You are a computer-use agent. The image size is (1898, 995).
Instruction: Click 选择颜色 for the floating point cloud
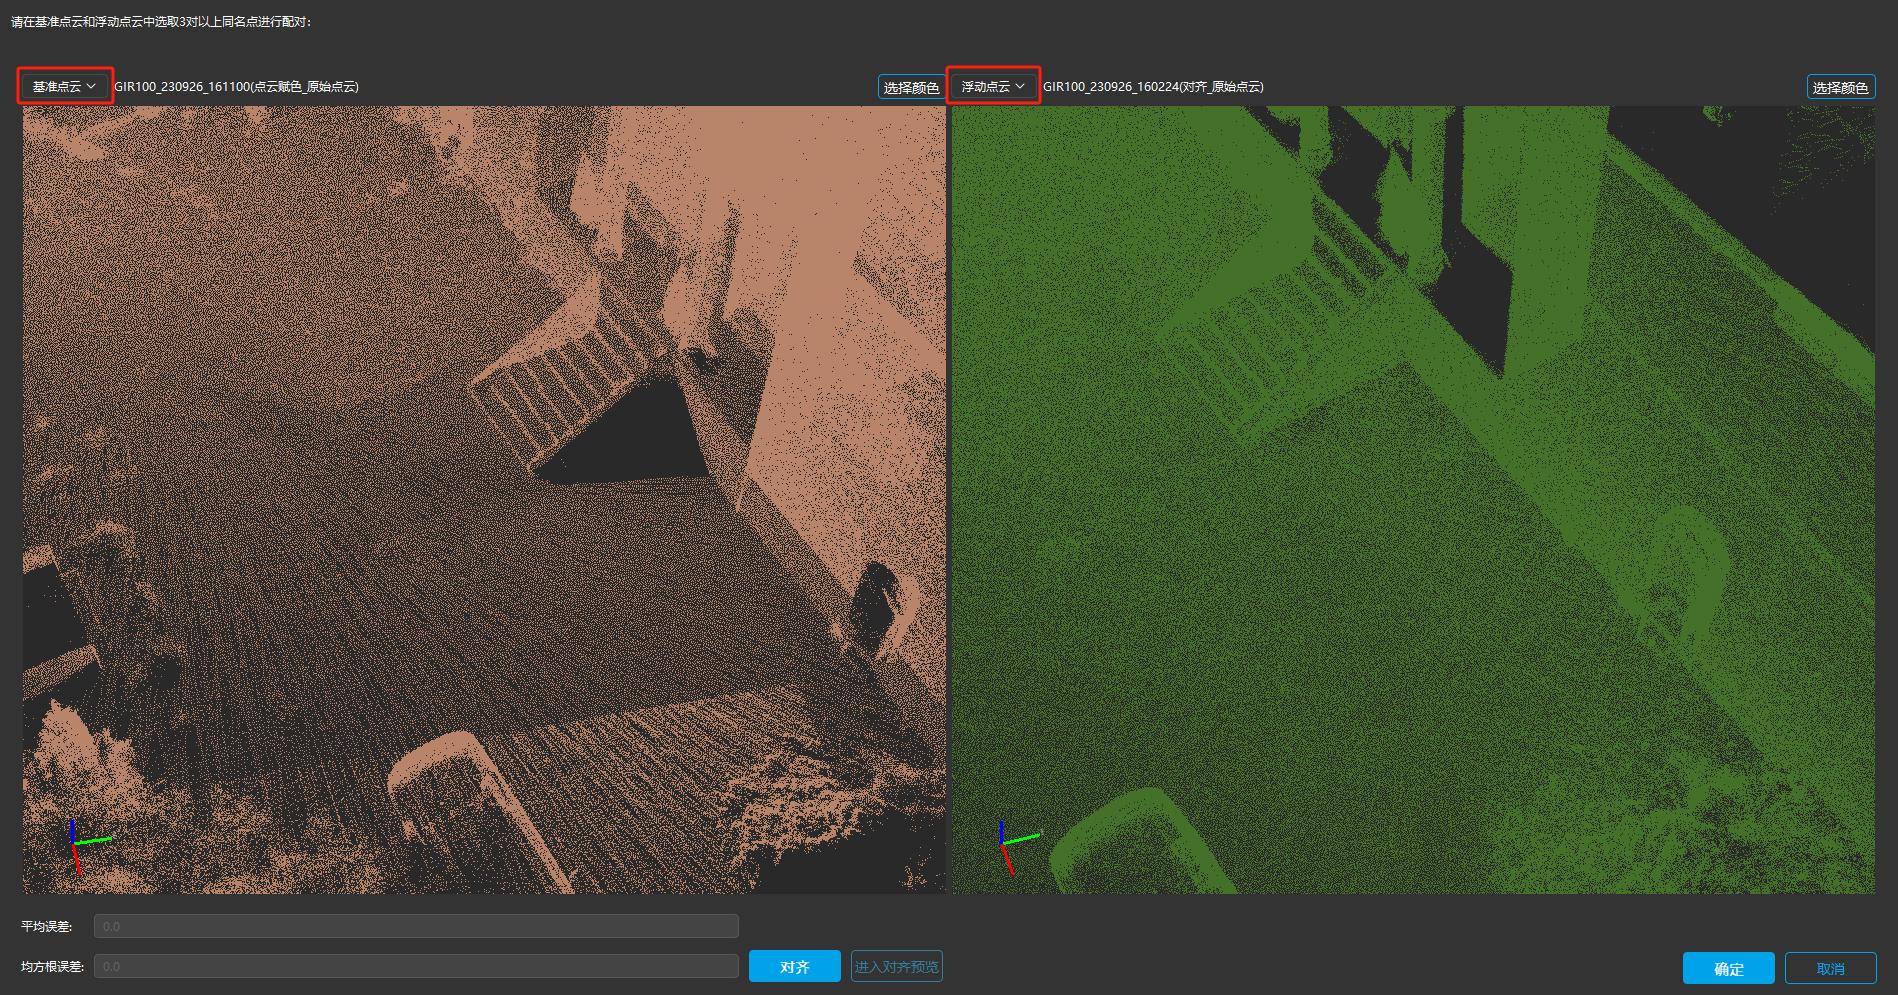(x=1840, y=87)
